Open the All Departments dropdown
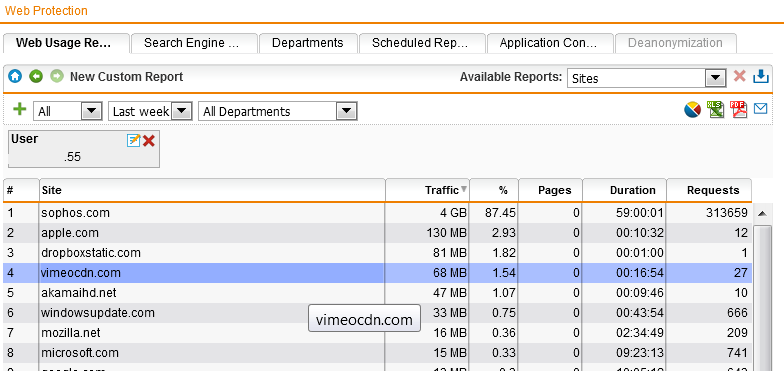The height and width of the screenshot is (371, 784). [278, 111]
